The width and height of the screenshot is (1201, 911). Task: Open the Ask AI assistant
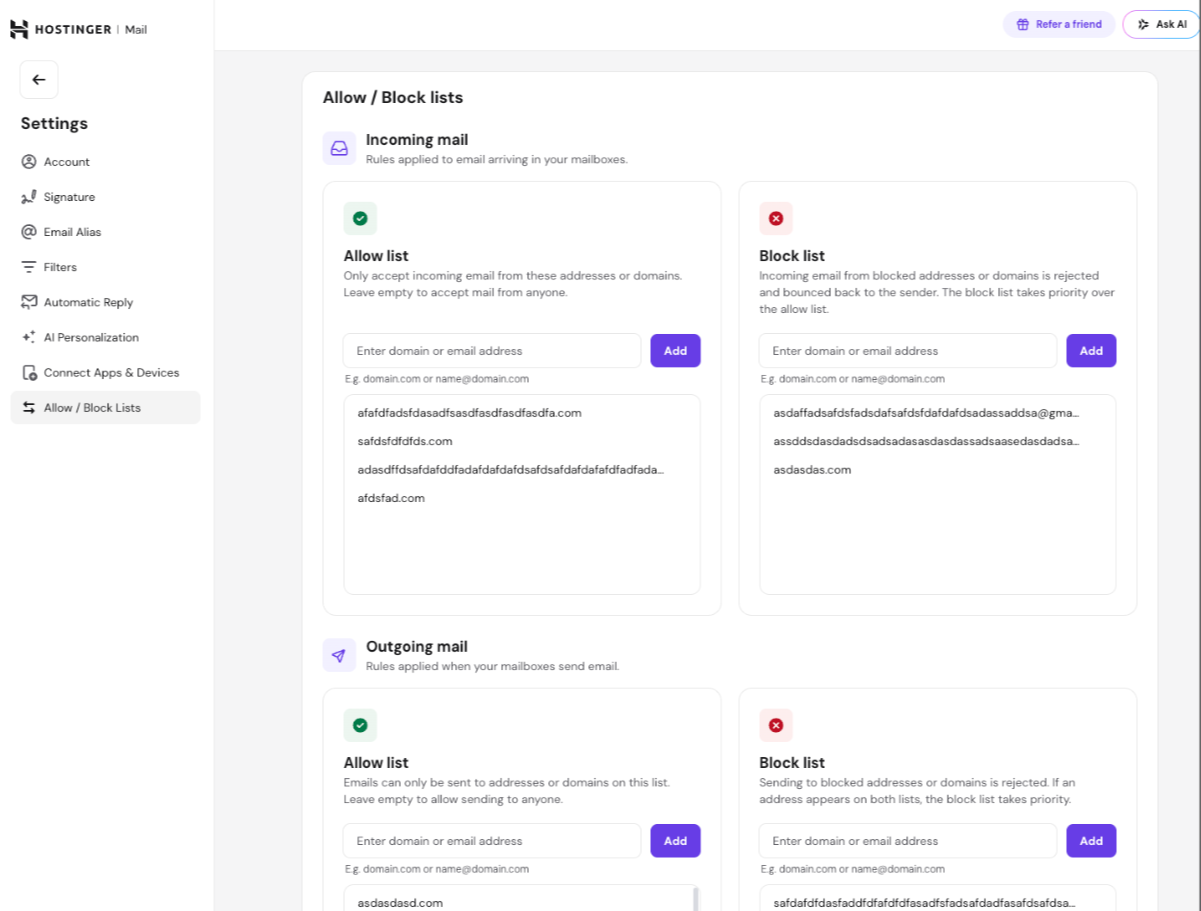click(x=1161, y=24)
